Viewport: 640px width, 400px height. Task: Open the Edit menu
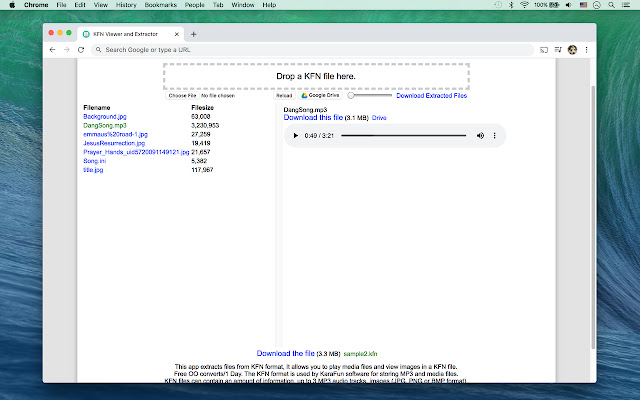point(80,5)
